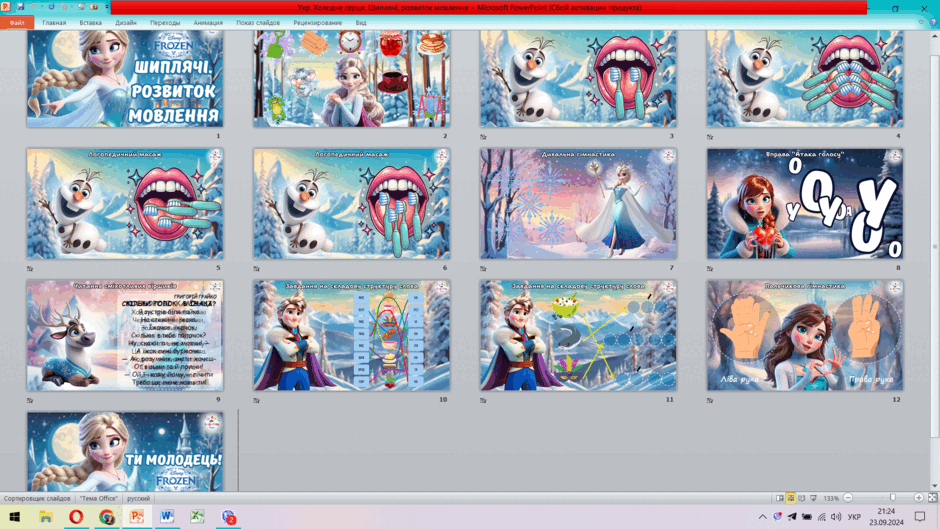Screen dimensions: 940x529
Task: Select the Ти молодець slide thumbnail
Action: 125,451
